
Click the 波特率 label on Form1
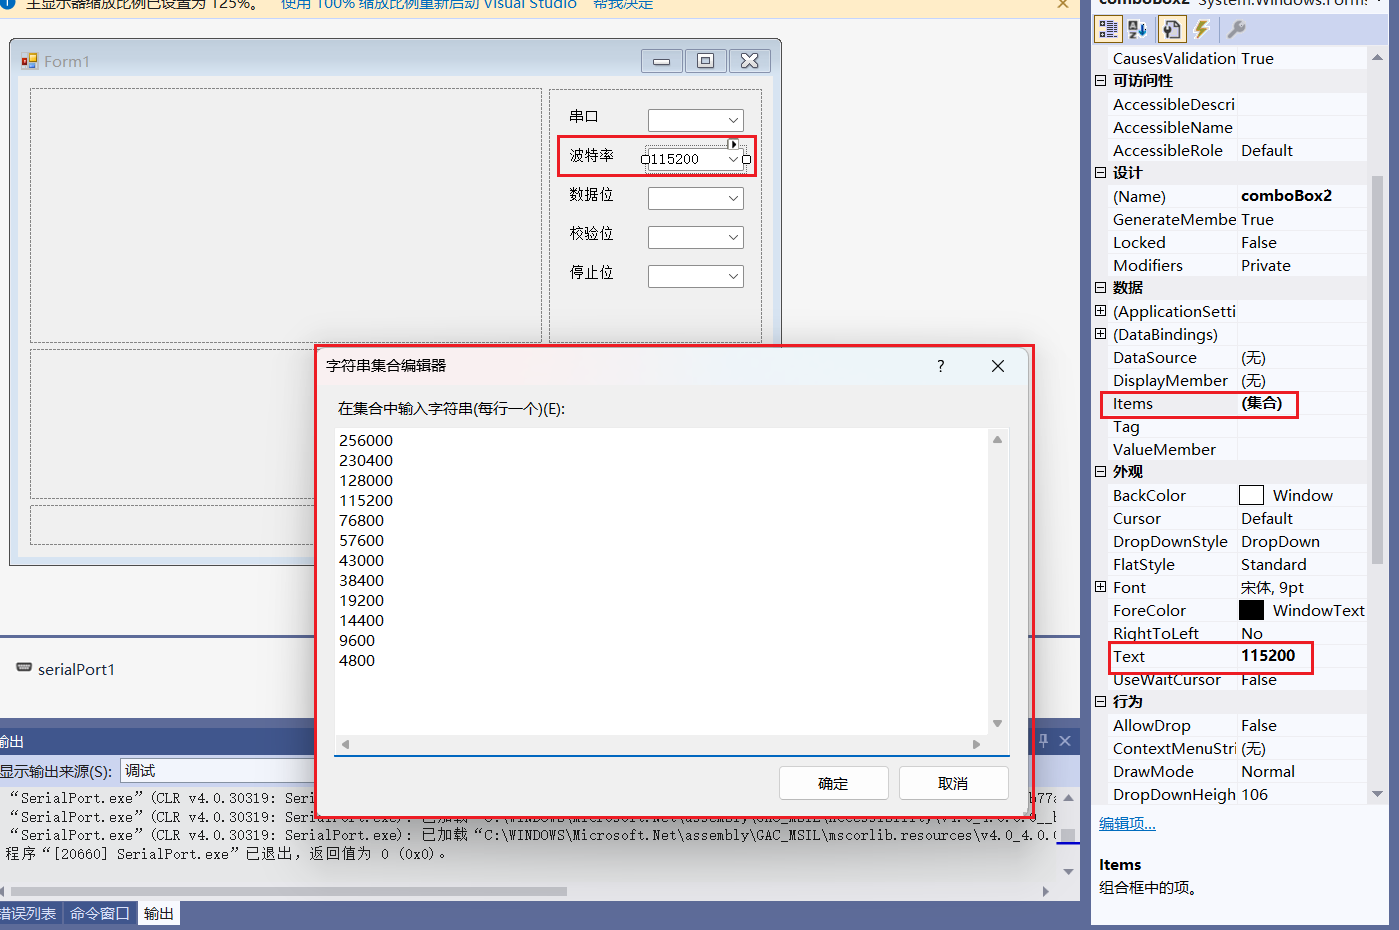591,155
